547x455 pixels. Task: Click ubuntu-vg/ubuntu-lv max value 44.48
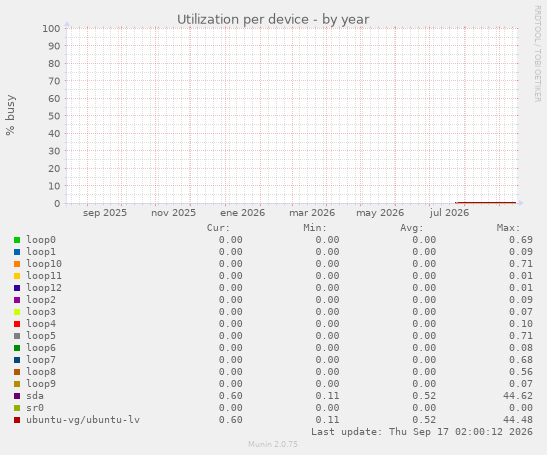pyautogui.click(x=518, y=420)
